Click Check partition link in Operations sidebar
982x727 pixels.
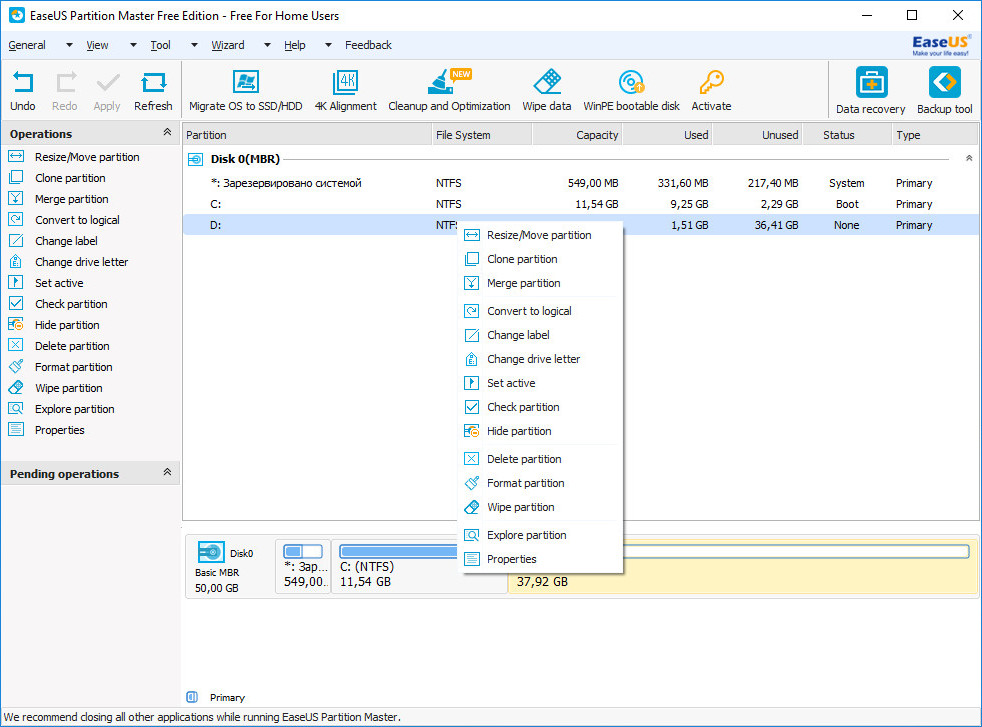pos(71,304)
